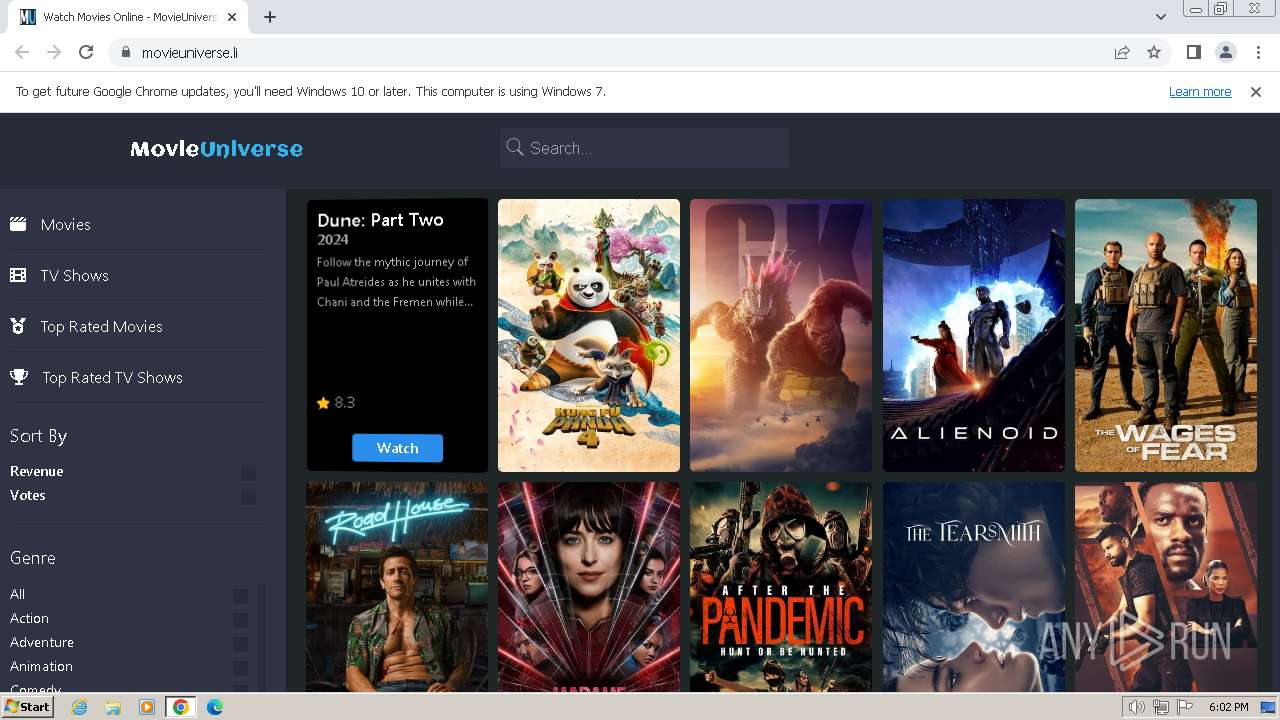Check the Adventure genre checkbox
This screenshot has height=720, width=1280.
240,643
